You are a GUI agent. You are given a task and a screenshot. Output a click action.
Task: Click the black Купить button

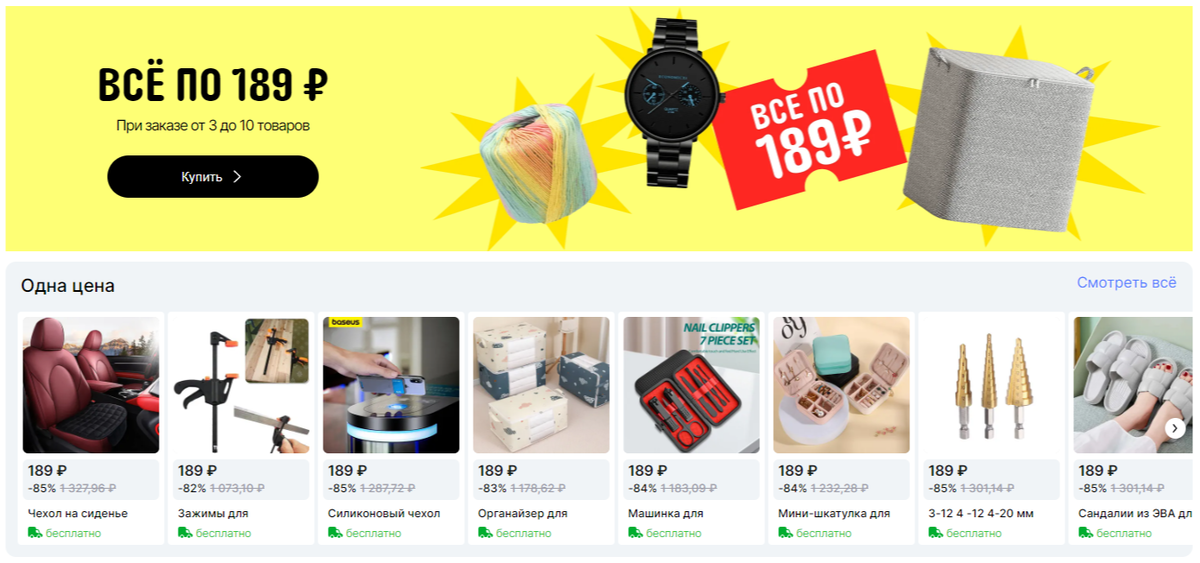(x=213, y=177)
